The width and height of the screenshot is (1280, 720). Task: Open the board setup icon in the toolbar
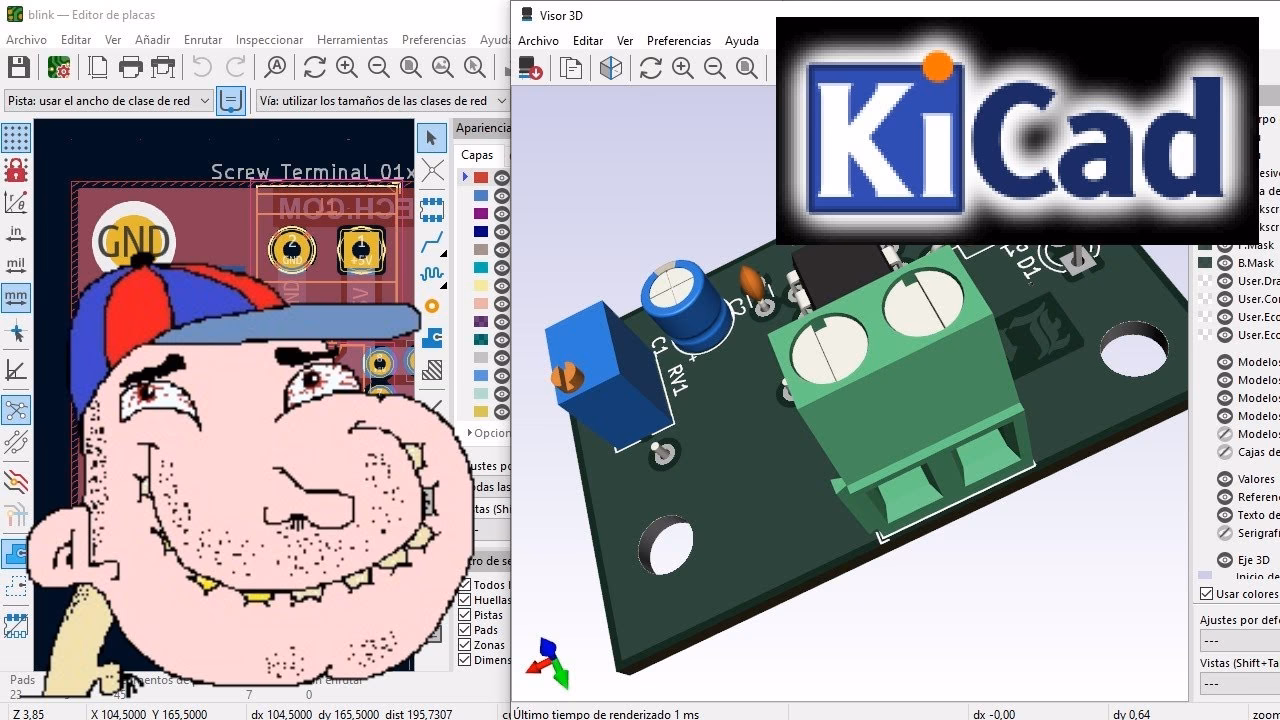[x=58, y=67]
